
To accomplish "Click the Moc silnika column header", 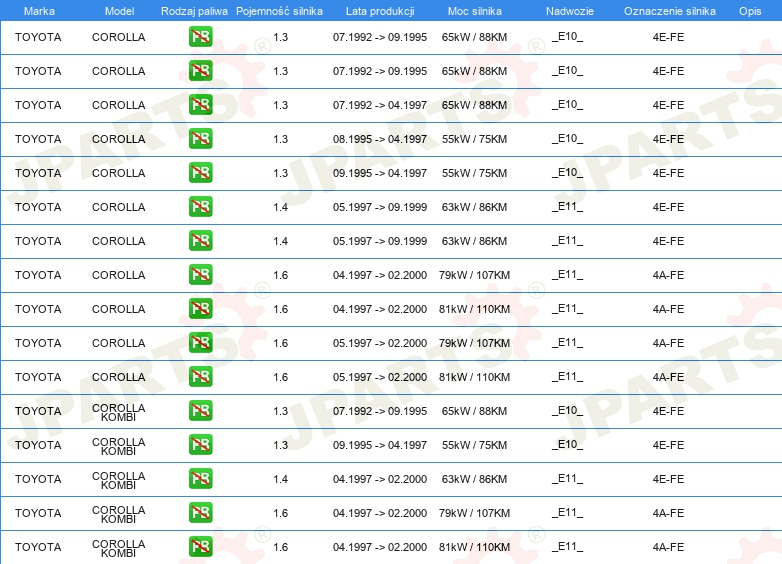I will [474, 11].
